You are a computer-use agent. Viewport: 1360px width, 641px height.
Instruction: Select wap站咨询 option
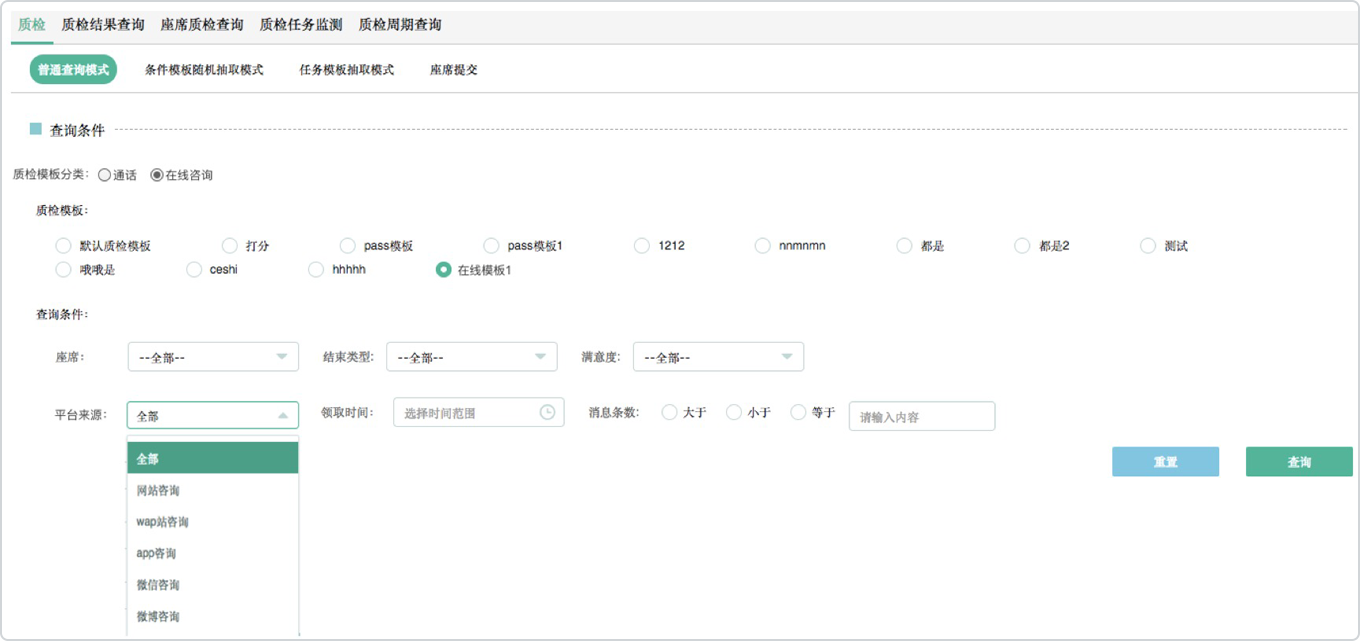[213, 521]
